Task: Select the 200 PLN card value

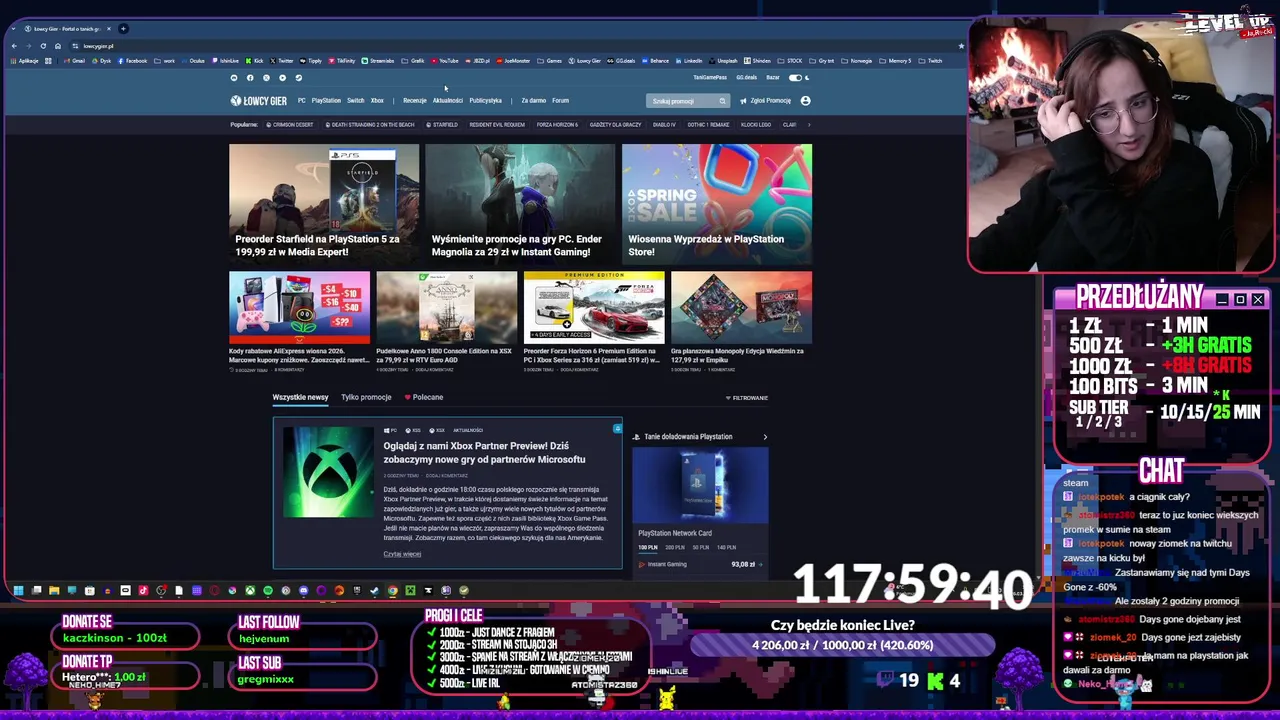Action: [673, 547]
